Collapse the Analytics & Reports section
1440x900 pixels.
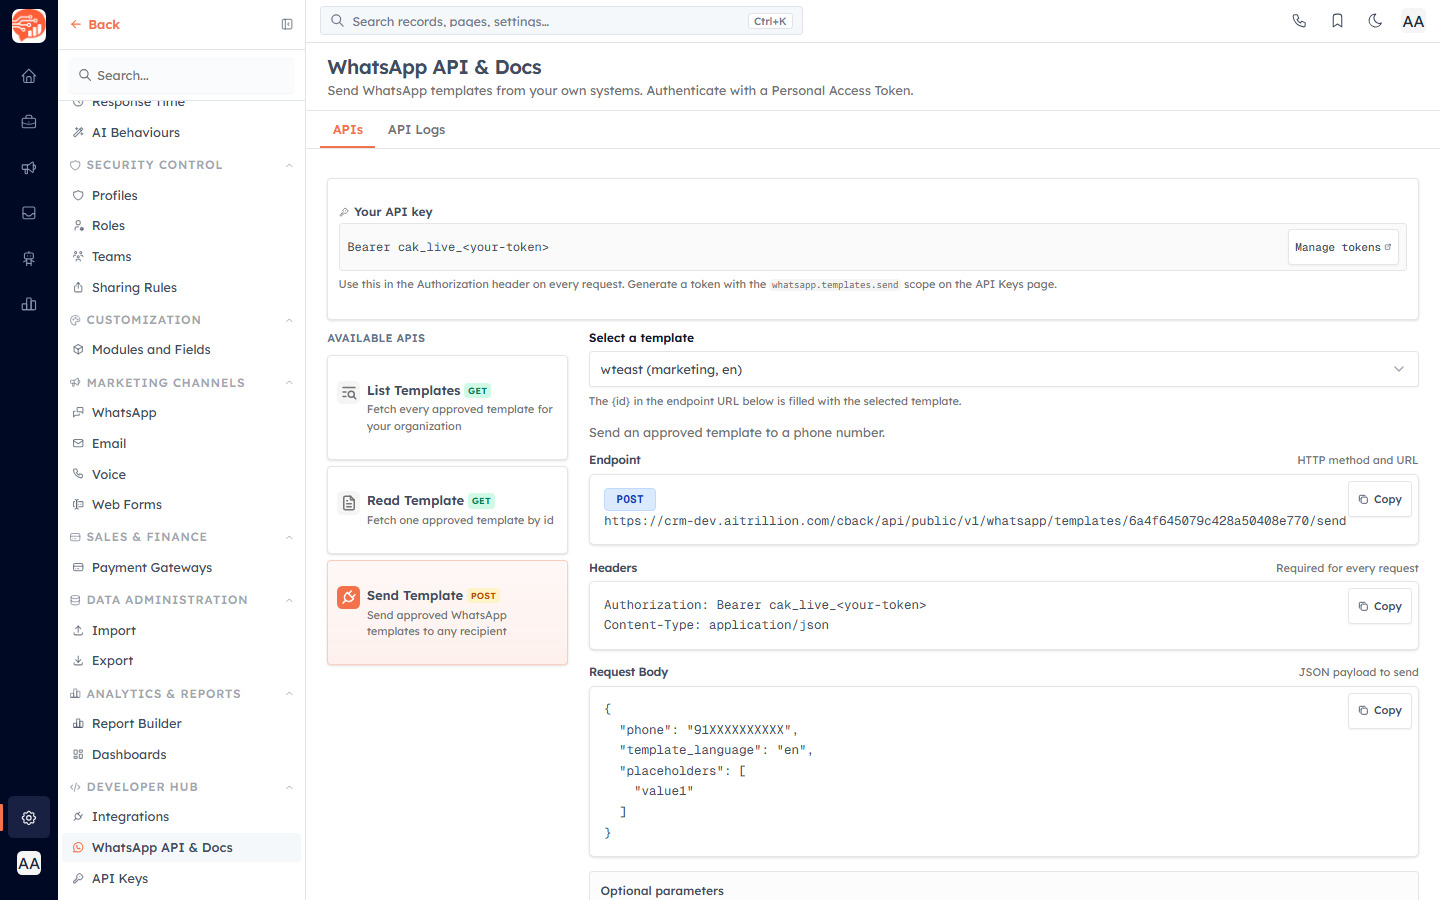click(289, 694)
